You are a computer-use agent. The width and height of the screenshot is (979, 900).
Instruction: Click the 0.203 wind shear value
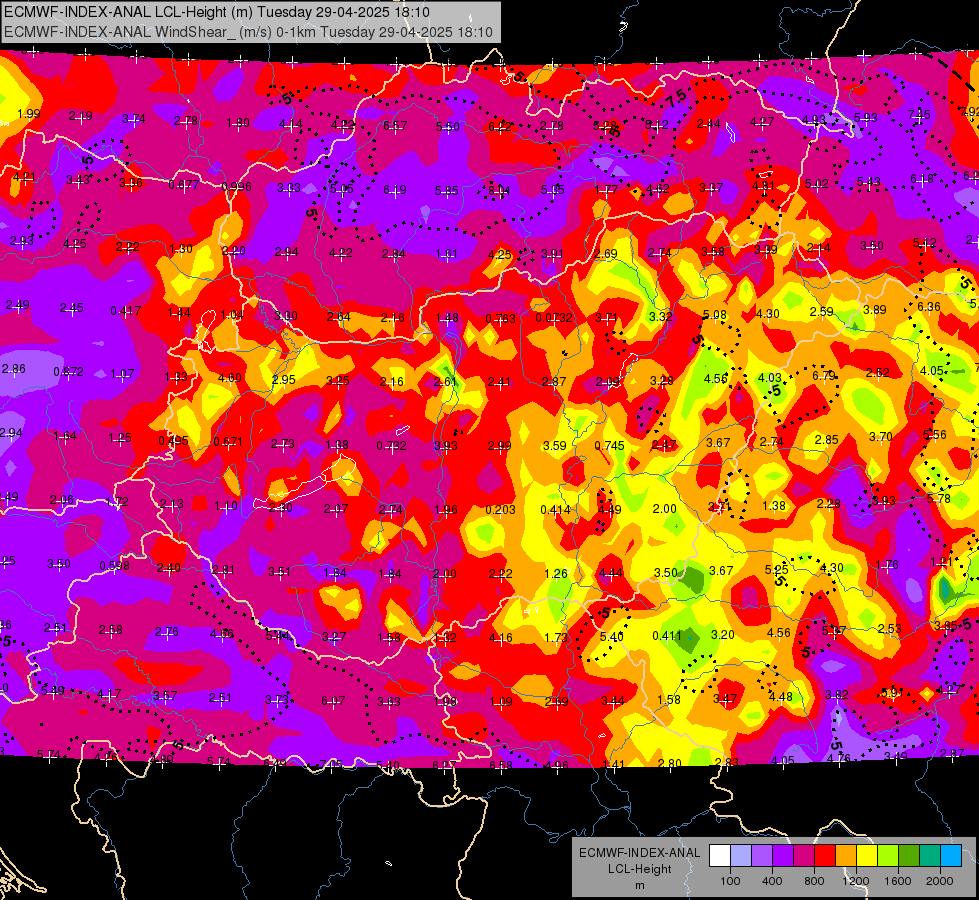coord(501,510)
